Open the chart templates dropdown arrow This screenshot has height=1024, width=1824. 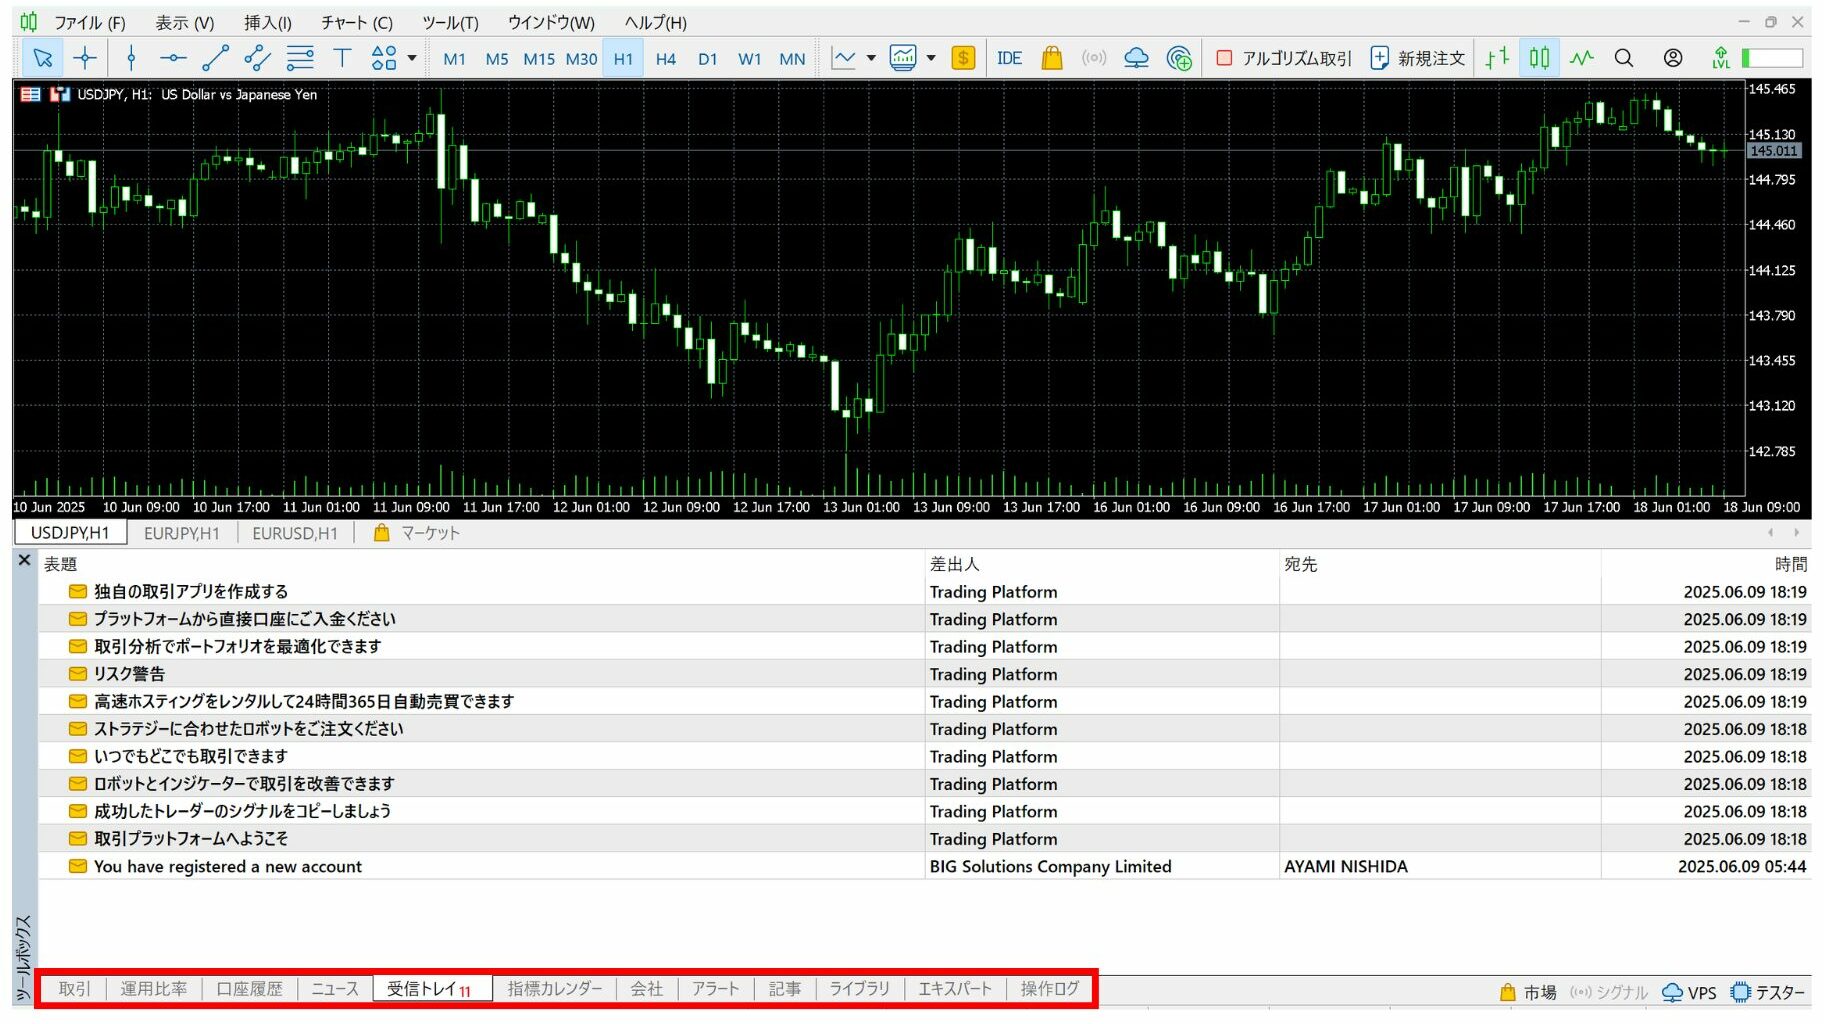point(931,58)
